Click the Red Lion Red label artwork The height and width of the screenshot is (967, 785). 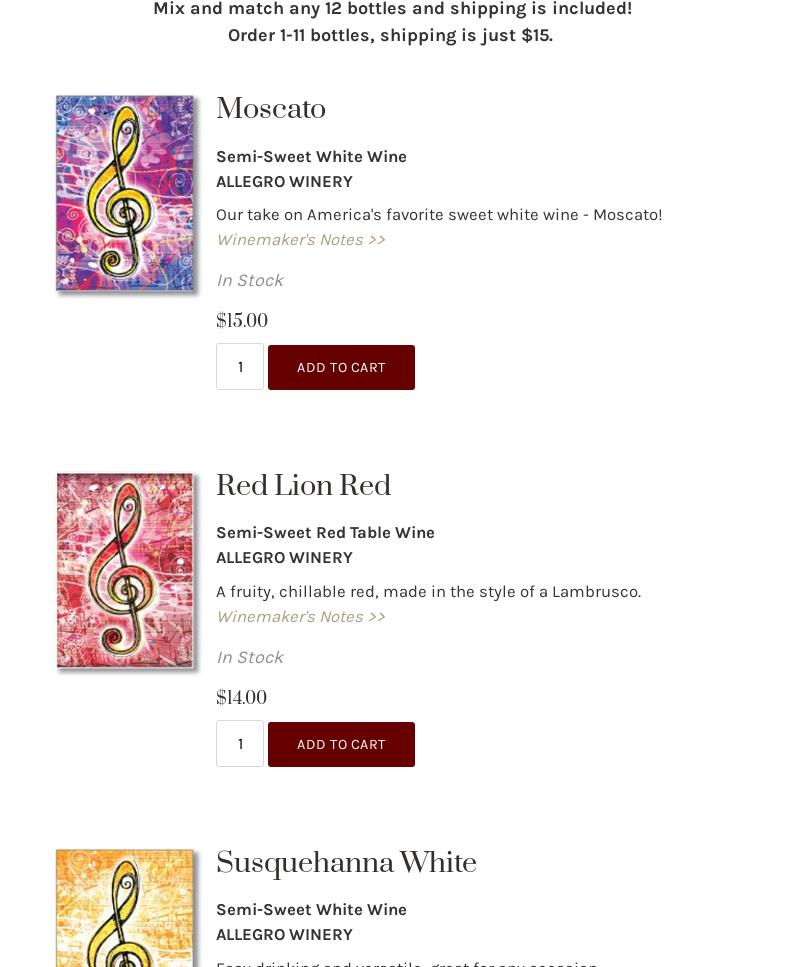124,570
